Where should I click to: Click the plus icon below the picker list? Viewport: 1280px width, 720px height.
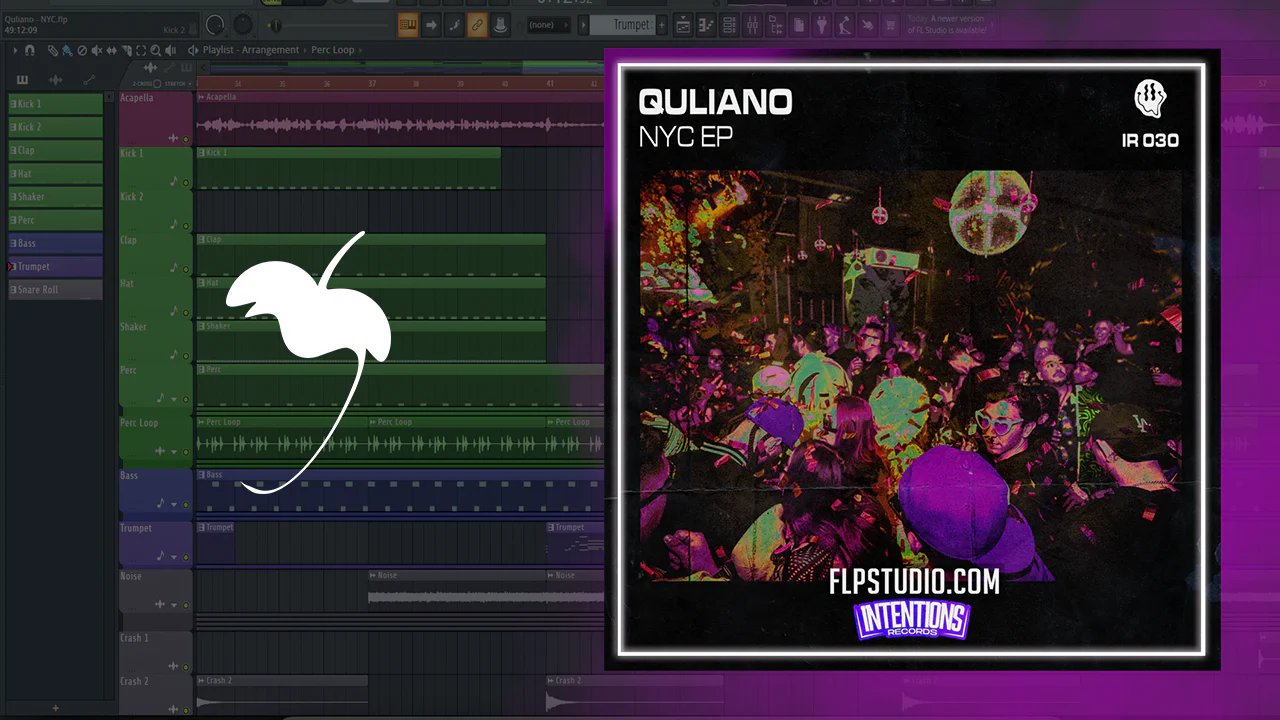pos(55,708)
